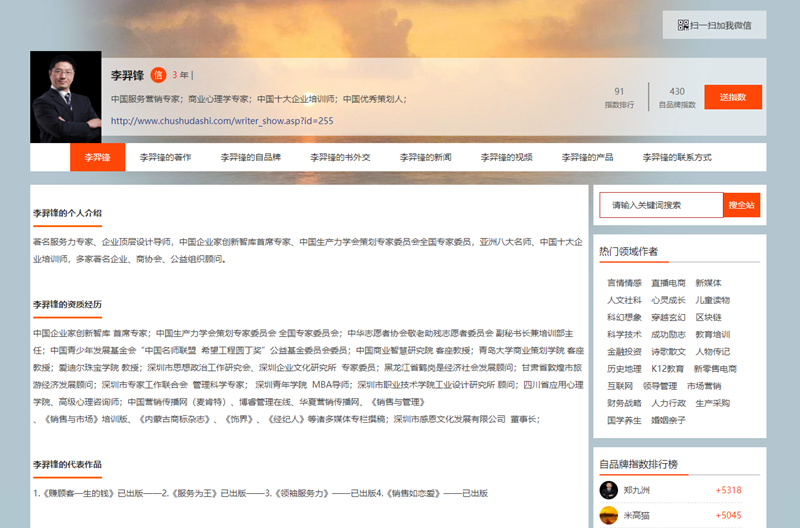Screen dimensions: 800x528
Task: Click the QR code icon for WeChat
Action: 683,25
